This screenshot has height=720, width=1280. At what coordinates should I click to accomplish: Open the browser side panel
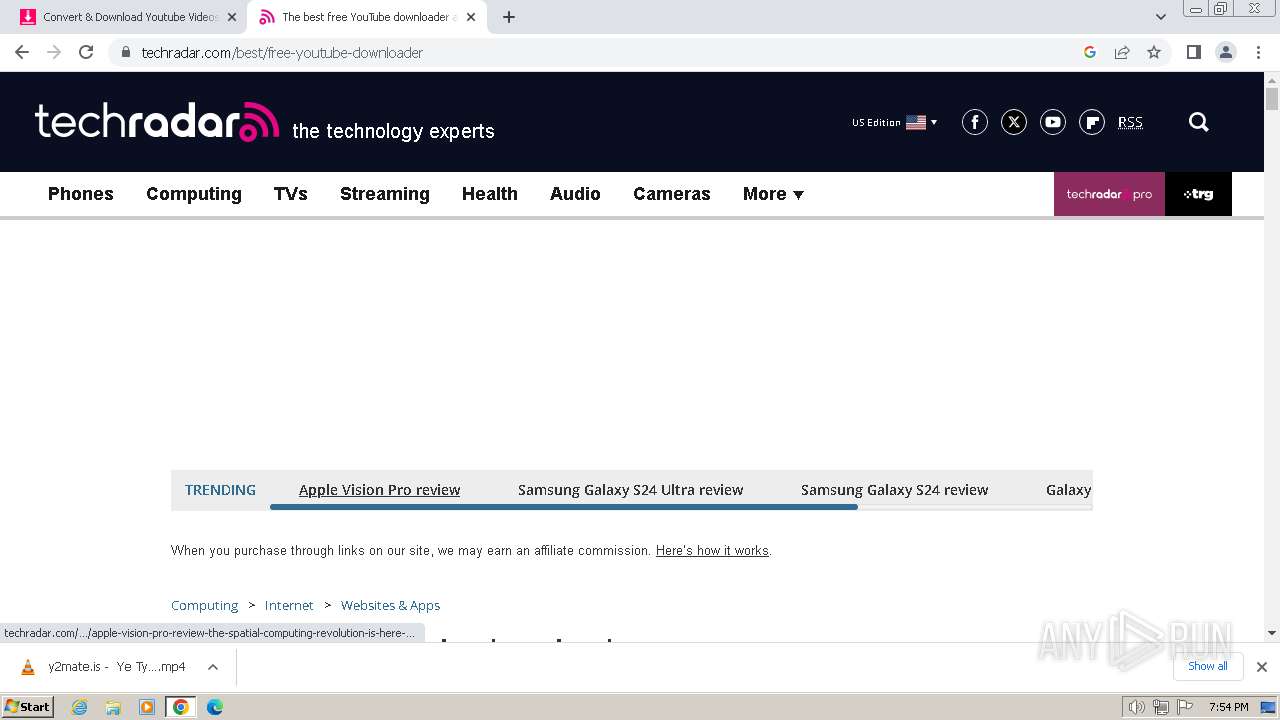(x=1193, y=52)
